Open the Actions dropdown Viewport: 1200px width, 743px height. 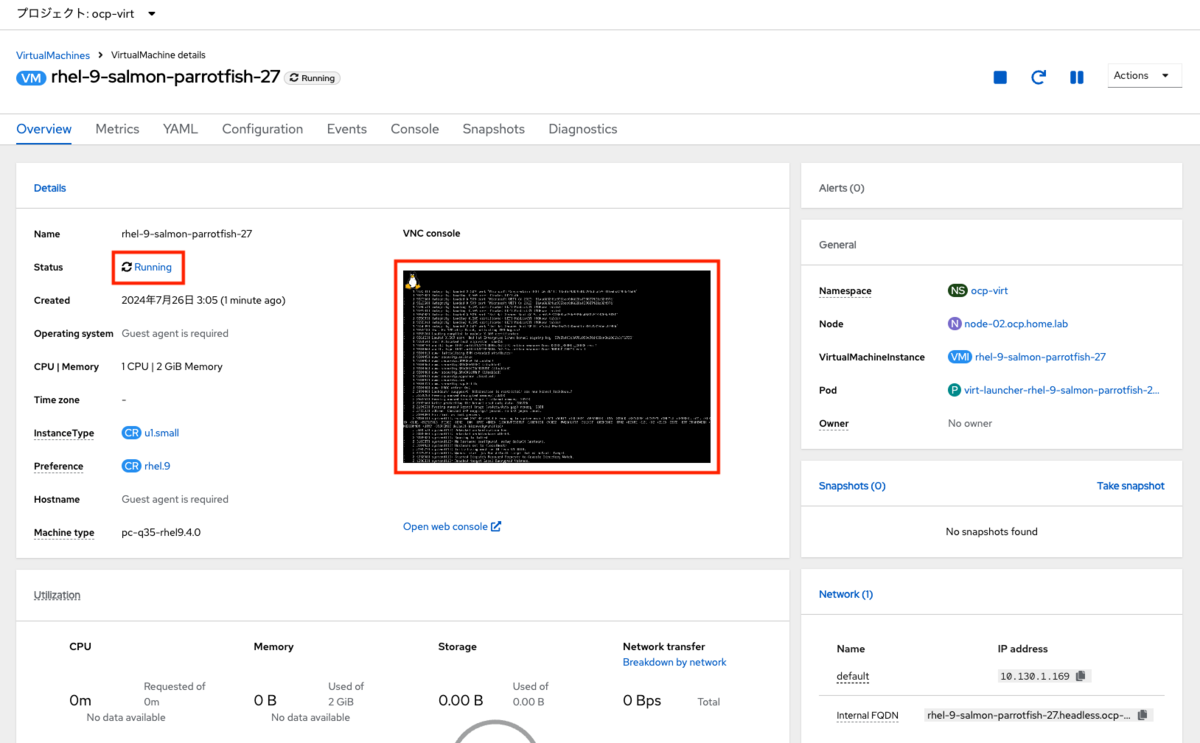pos(1145,76)
